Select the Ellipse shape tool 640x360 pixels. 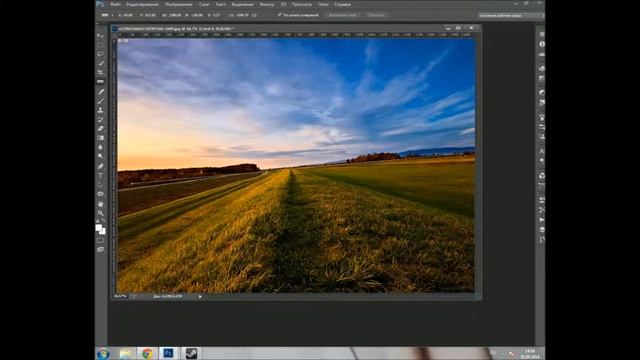100,194
